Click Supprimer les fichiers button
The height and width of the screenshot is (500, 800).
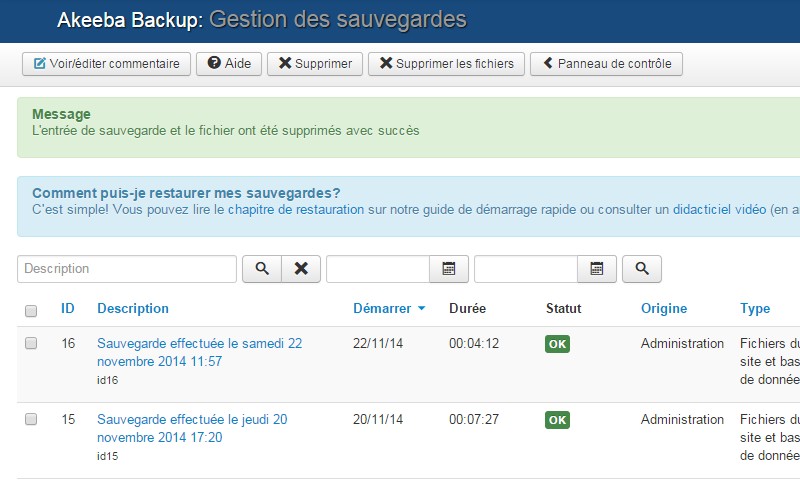(x=446, y=64)
